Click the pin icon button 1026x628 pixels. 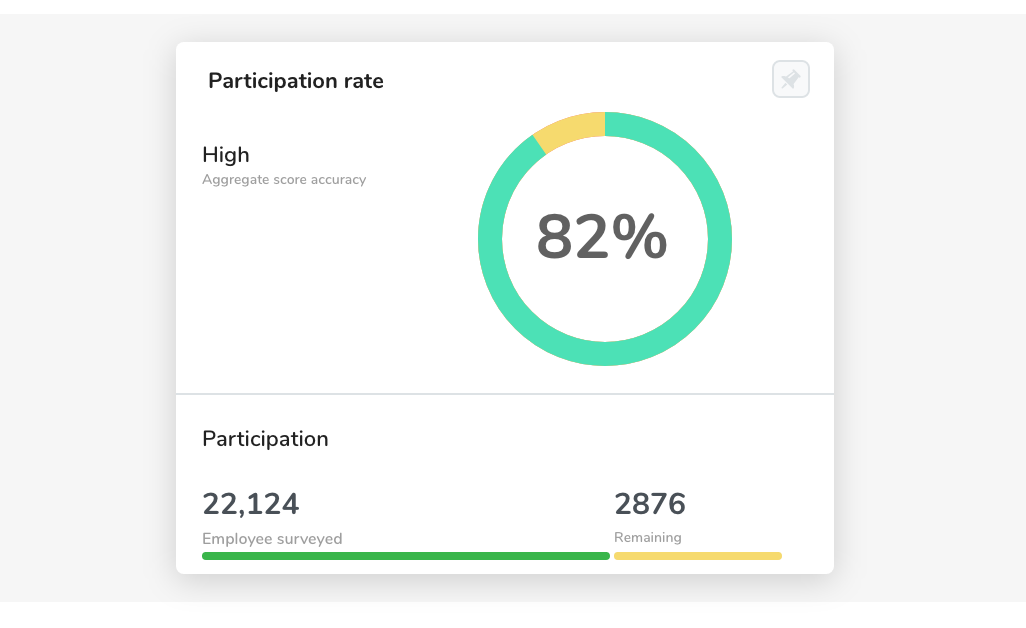point(790,79)
